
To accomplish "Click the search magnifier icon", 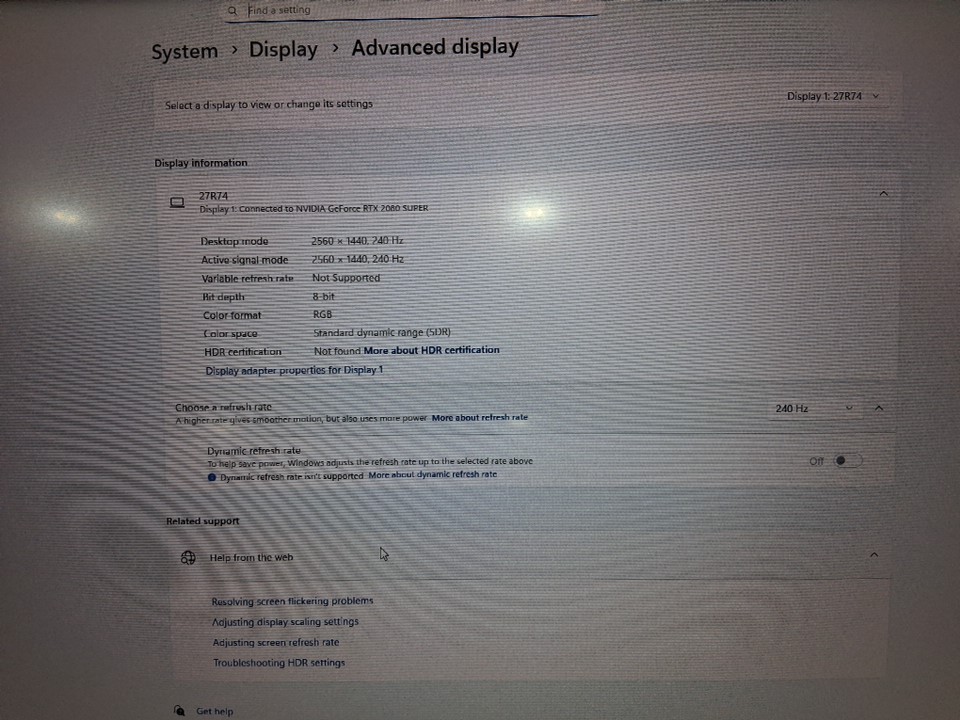I will (233, 11).
